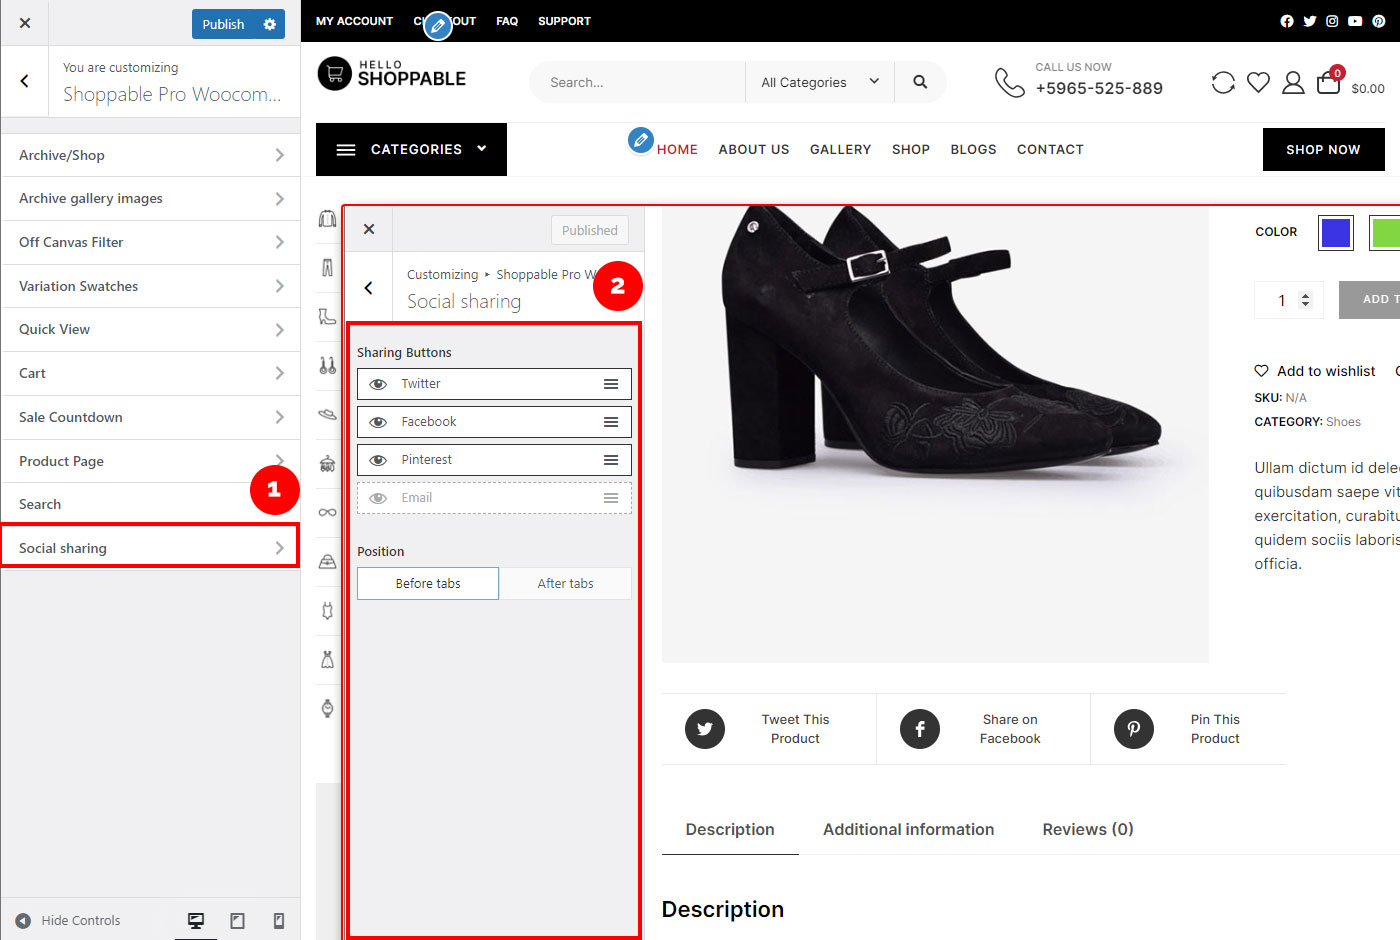Toggle visibility of Email sharing button
Viewport: 1400px width, 940px height.
point(378,498)
